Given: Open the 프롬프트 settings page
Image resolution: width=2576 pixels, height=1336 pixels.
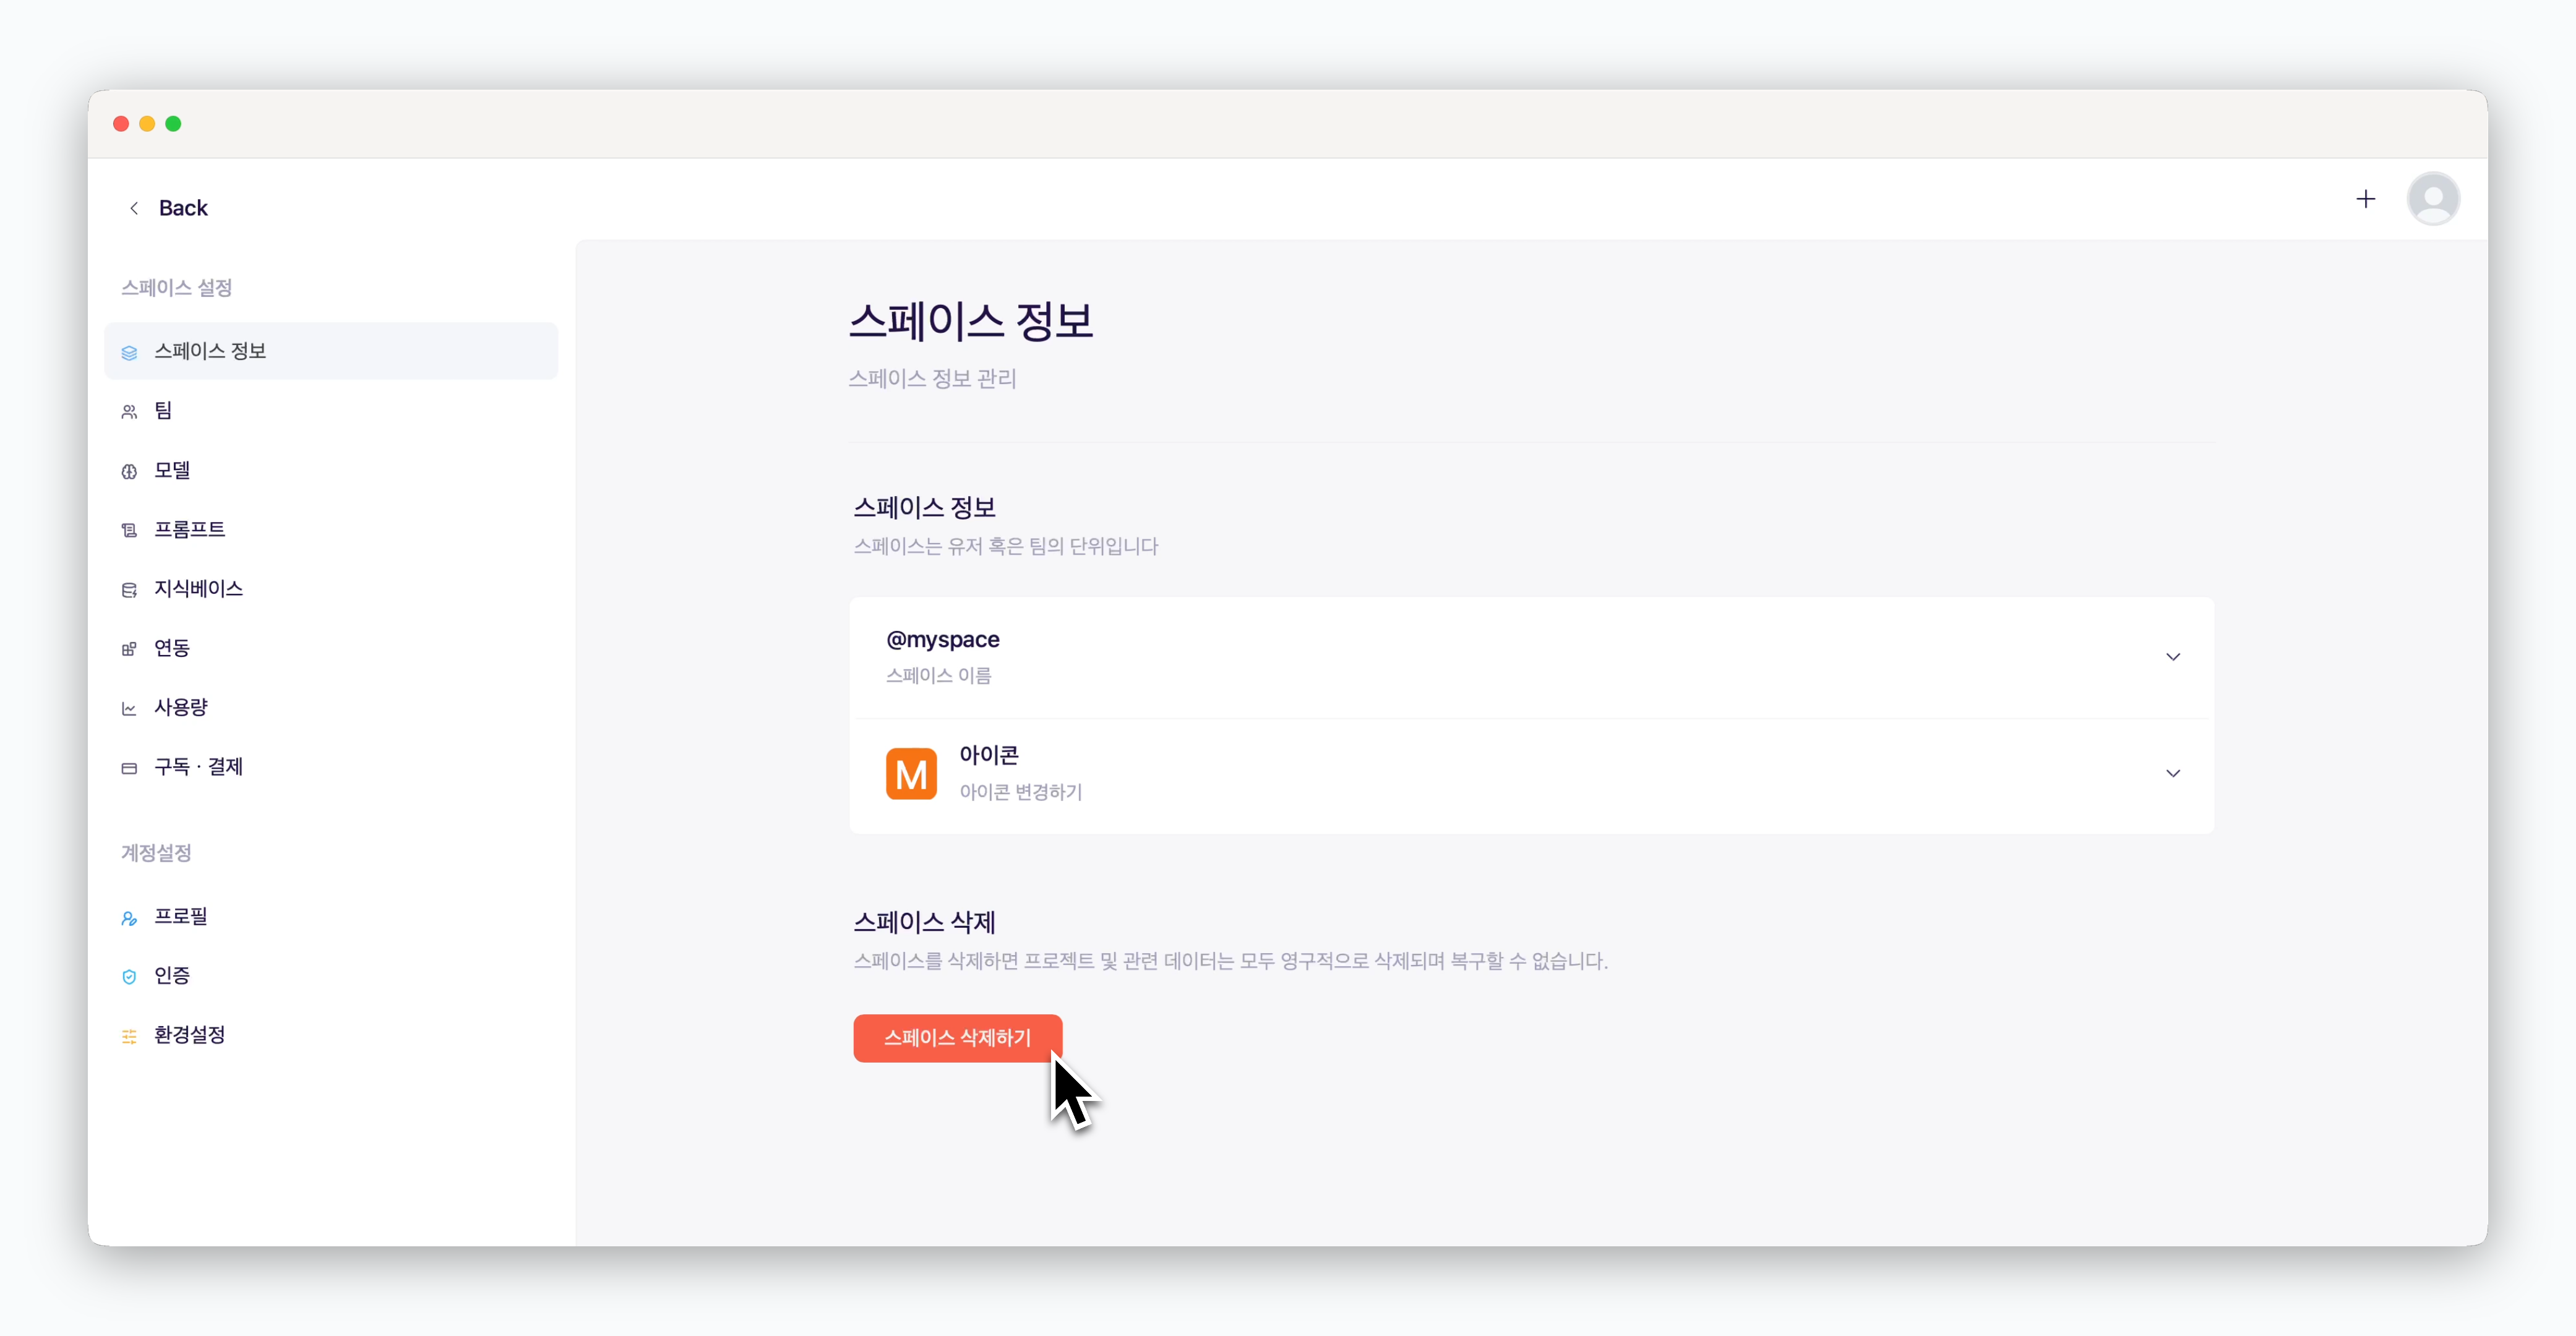Looking at the screenshot, I should click(x=331, y=529).
